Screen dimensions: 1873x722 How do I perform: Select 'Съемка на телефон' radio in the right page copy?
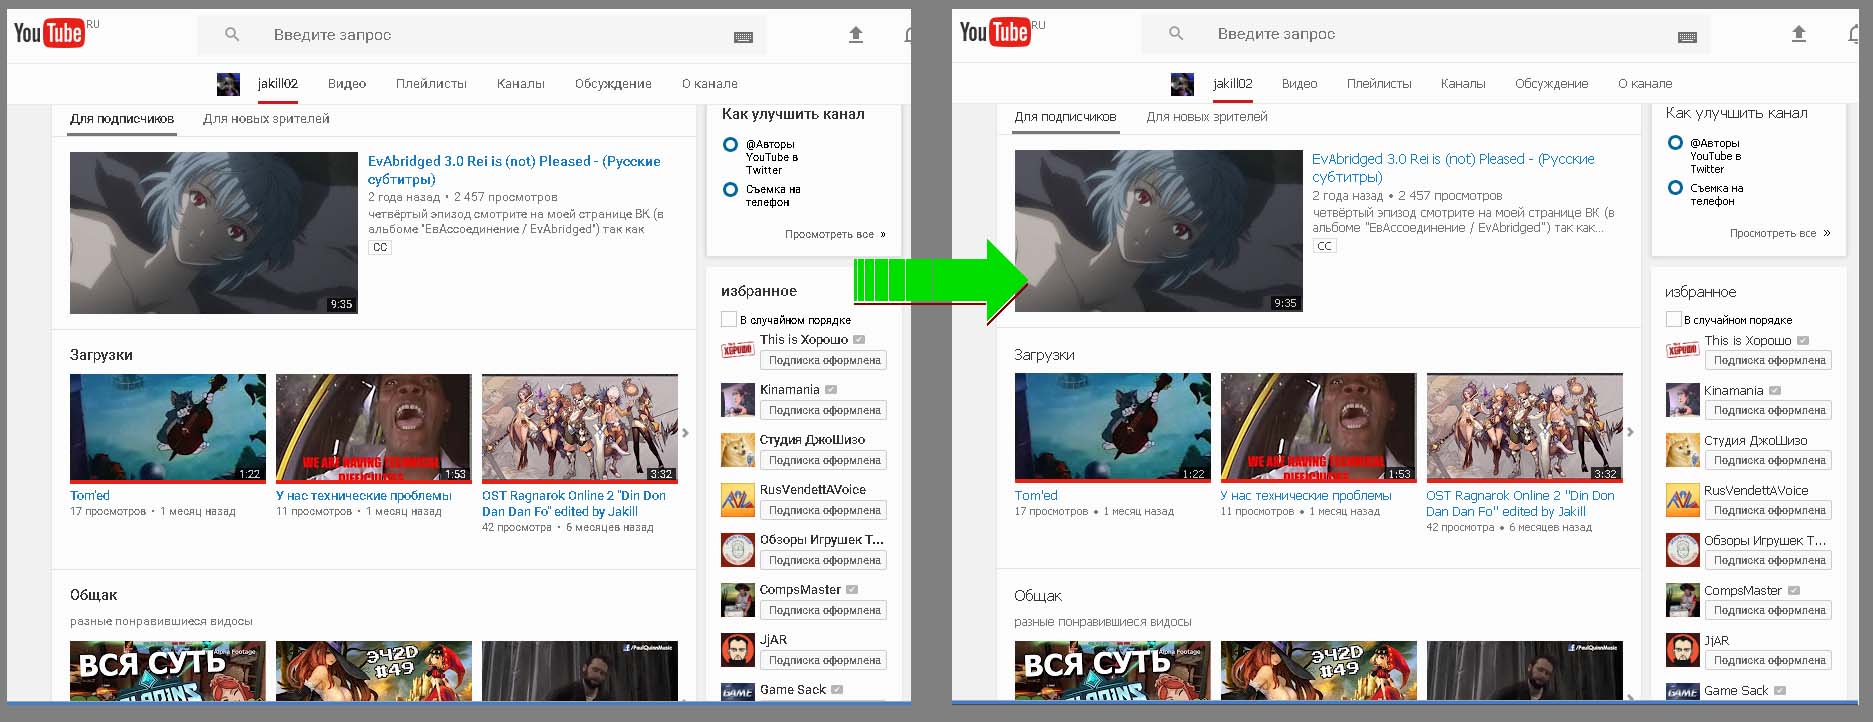(1675, 188)
